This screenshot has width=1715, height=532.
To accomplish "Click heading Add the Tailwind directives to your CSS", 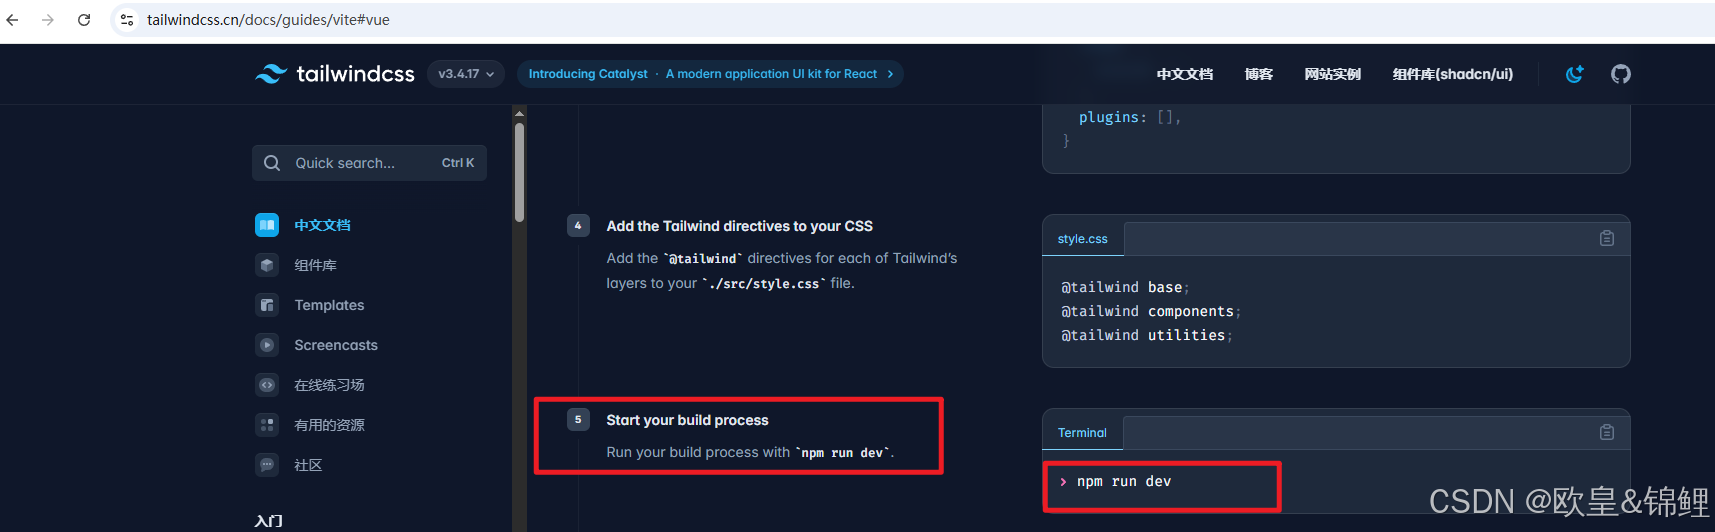I will (739, 226).
